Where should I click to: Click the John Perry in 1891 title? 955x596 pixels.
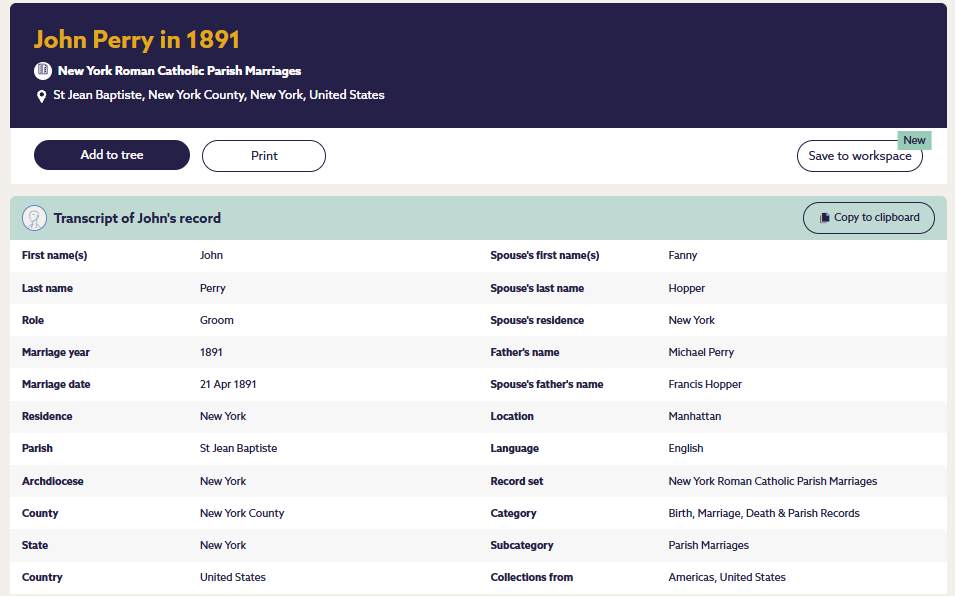click(136, 40)
